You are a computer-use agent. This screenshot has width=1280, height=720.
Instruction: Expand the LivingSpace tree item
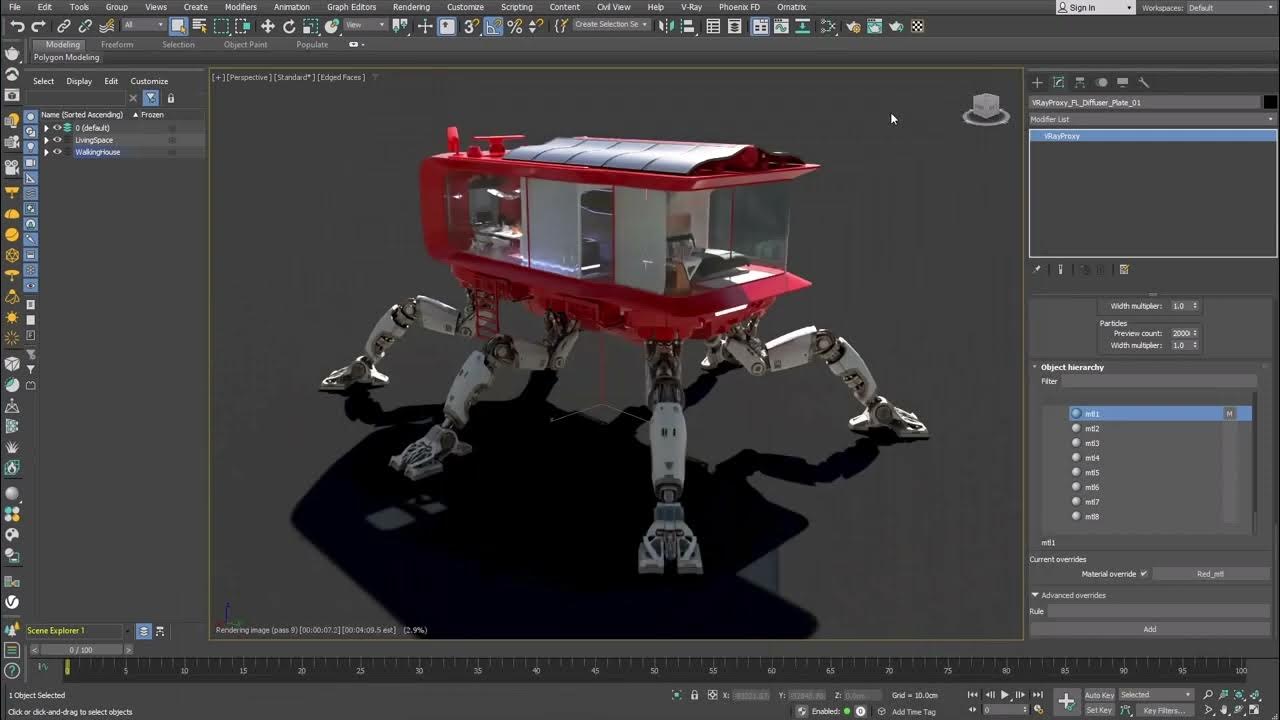46,140
